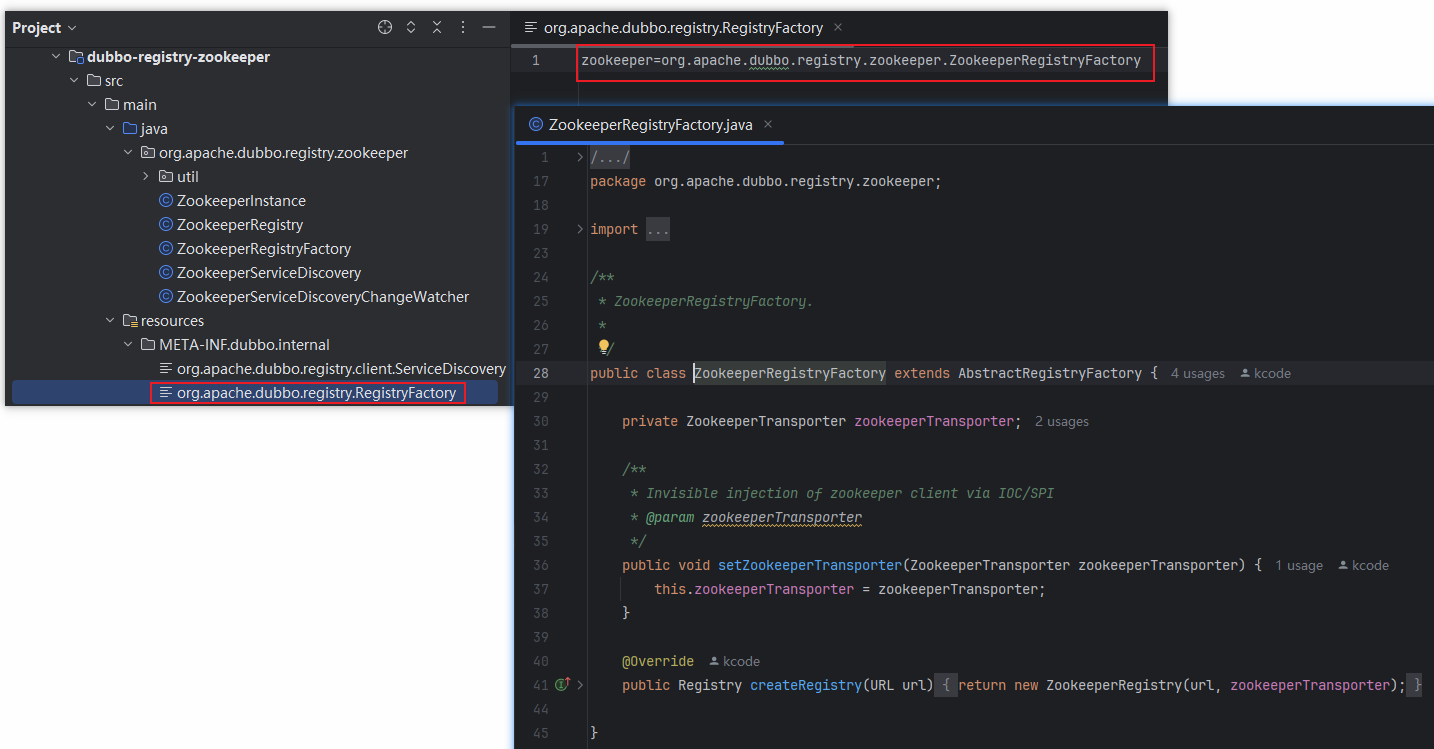This screenshot has width=1434, height=749.
Task: Click the override gutter icon on line 41
Action: (x=562, y=685)
